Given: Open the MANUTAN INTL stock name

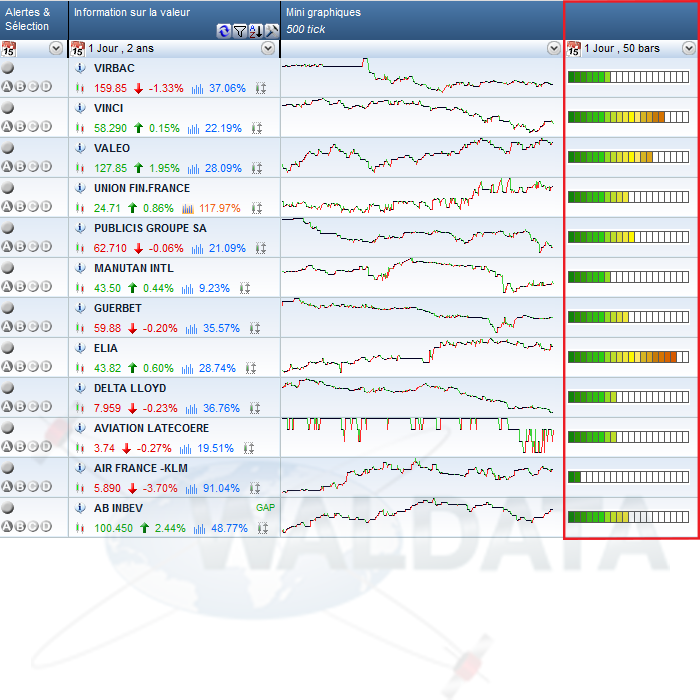Looking at the screenshot, I should [134, 268].
